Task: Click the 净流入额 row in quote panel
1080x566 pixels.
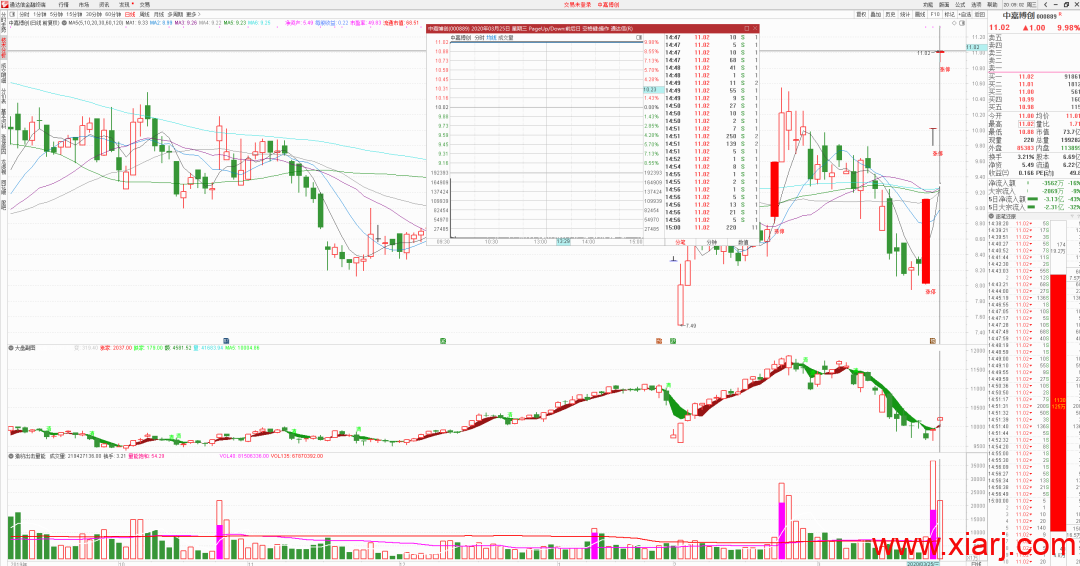Action: point(1033,183)
